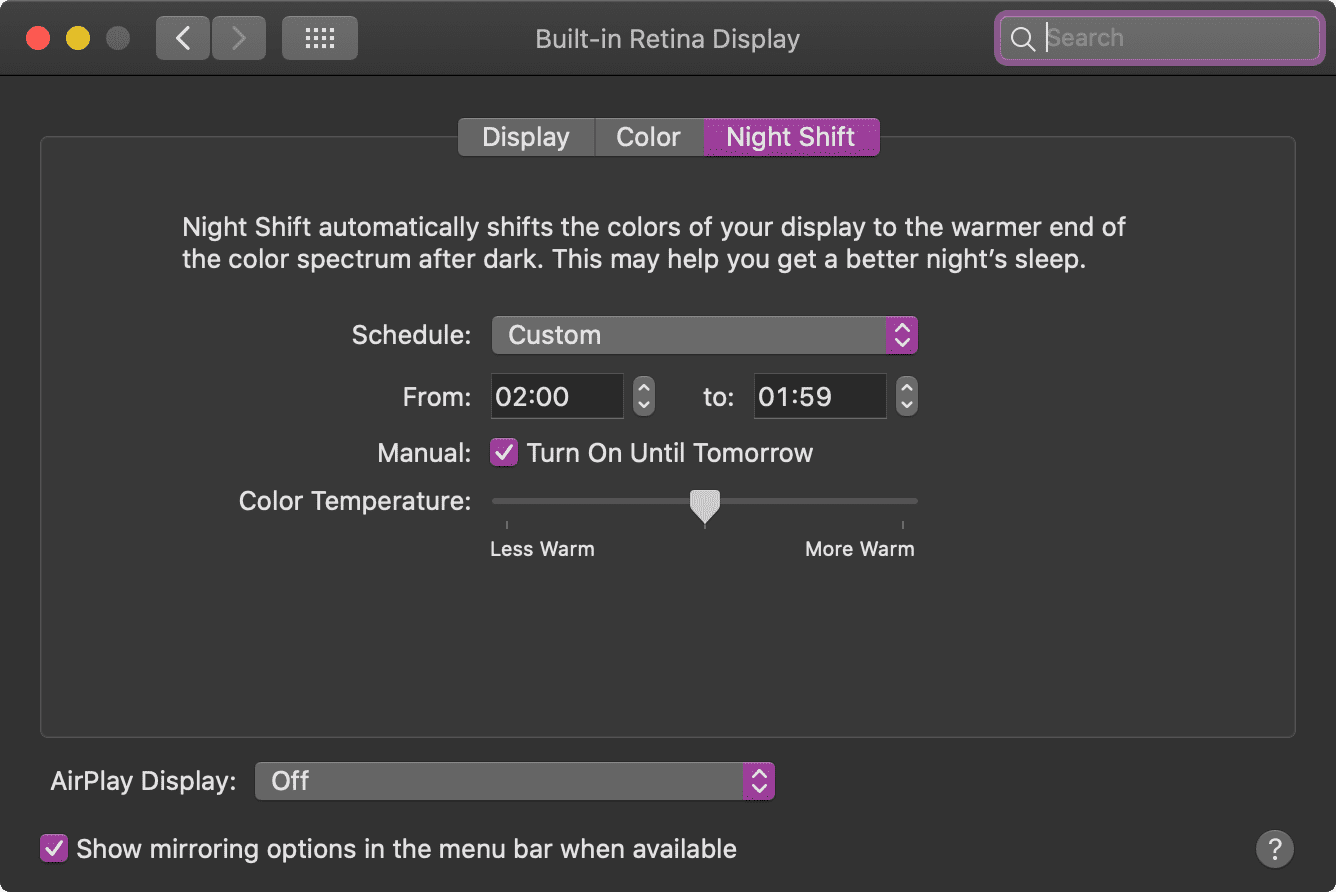Switch to the Display tab
1336x892 pixels.
(526, 137)
